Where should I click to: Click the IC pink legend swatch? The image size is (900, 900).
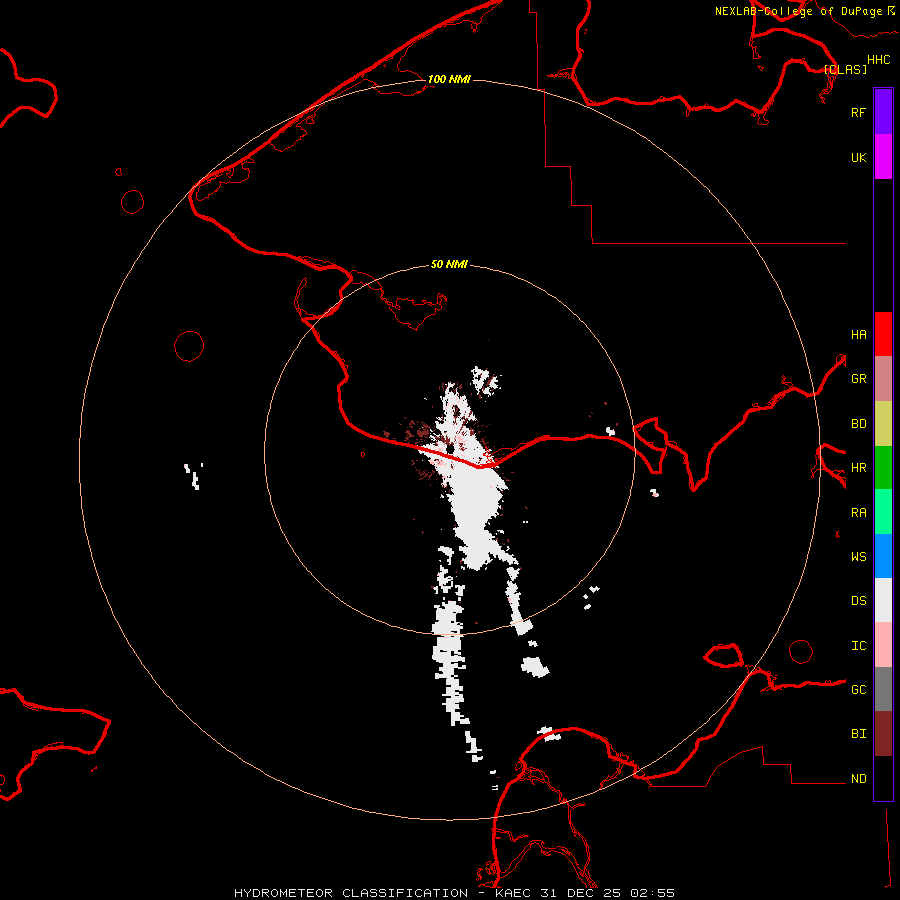[883, 645]
